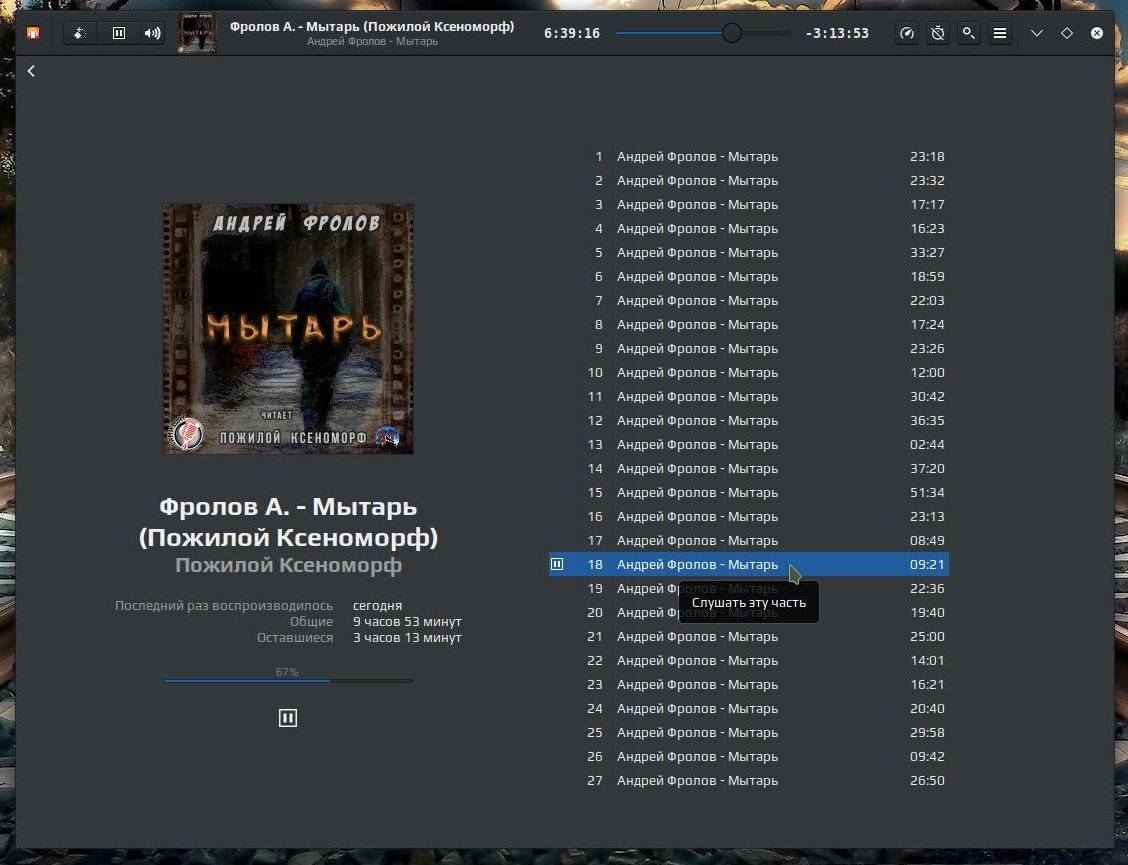Viewport: 1128px width, 865px height.
Task: Click the pause icon on chapter row 18
Action: pos(557,564)
